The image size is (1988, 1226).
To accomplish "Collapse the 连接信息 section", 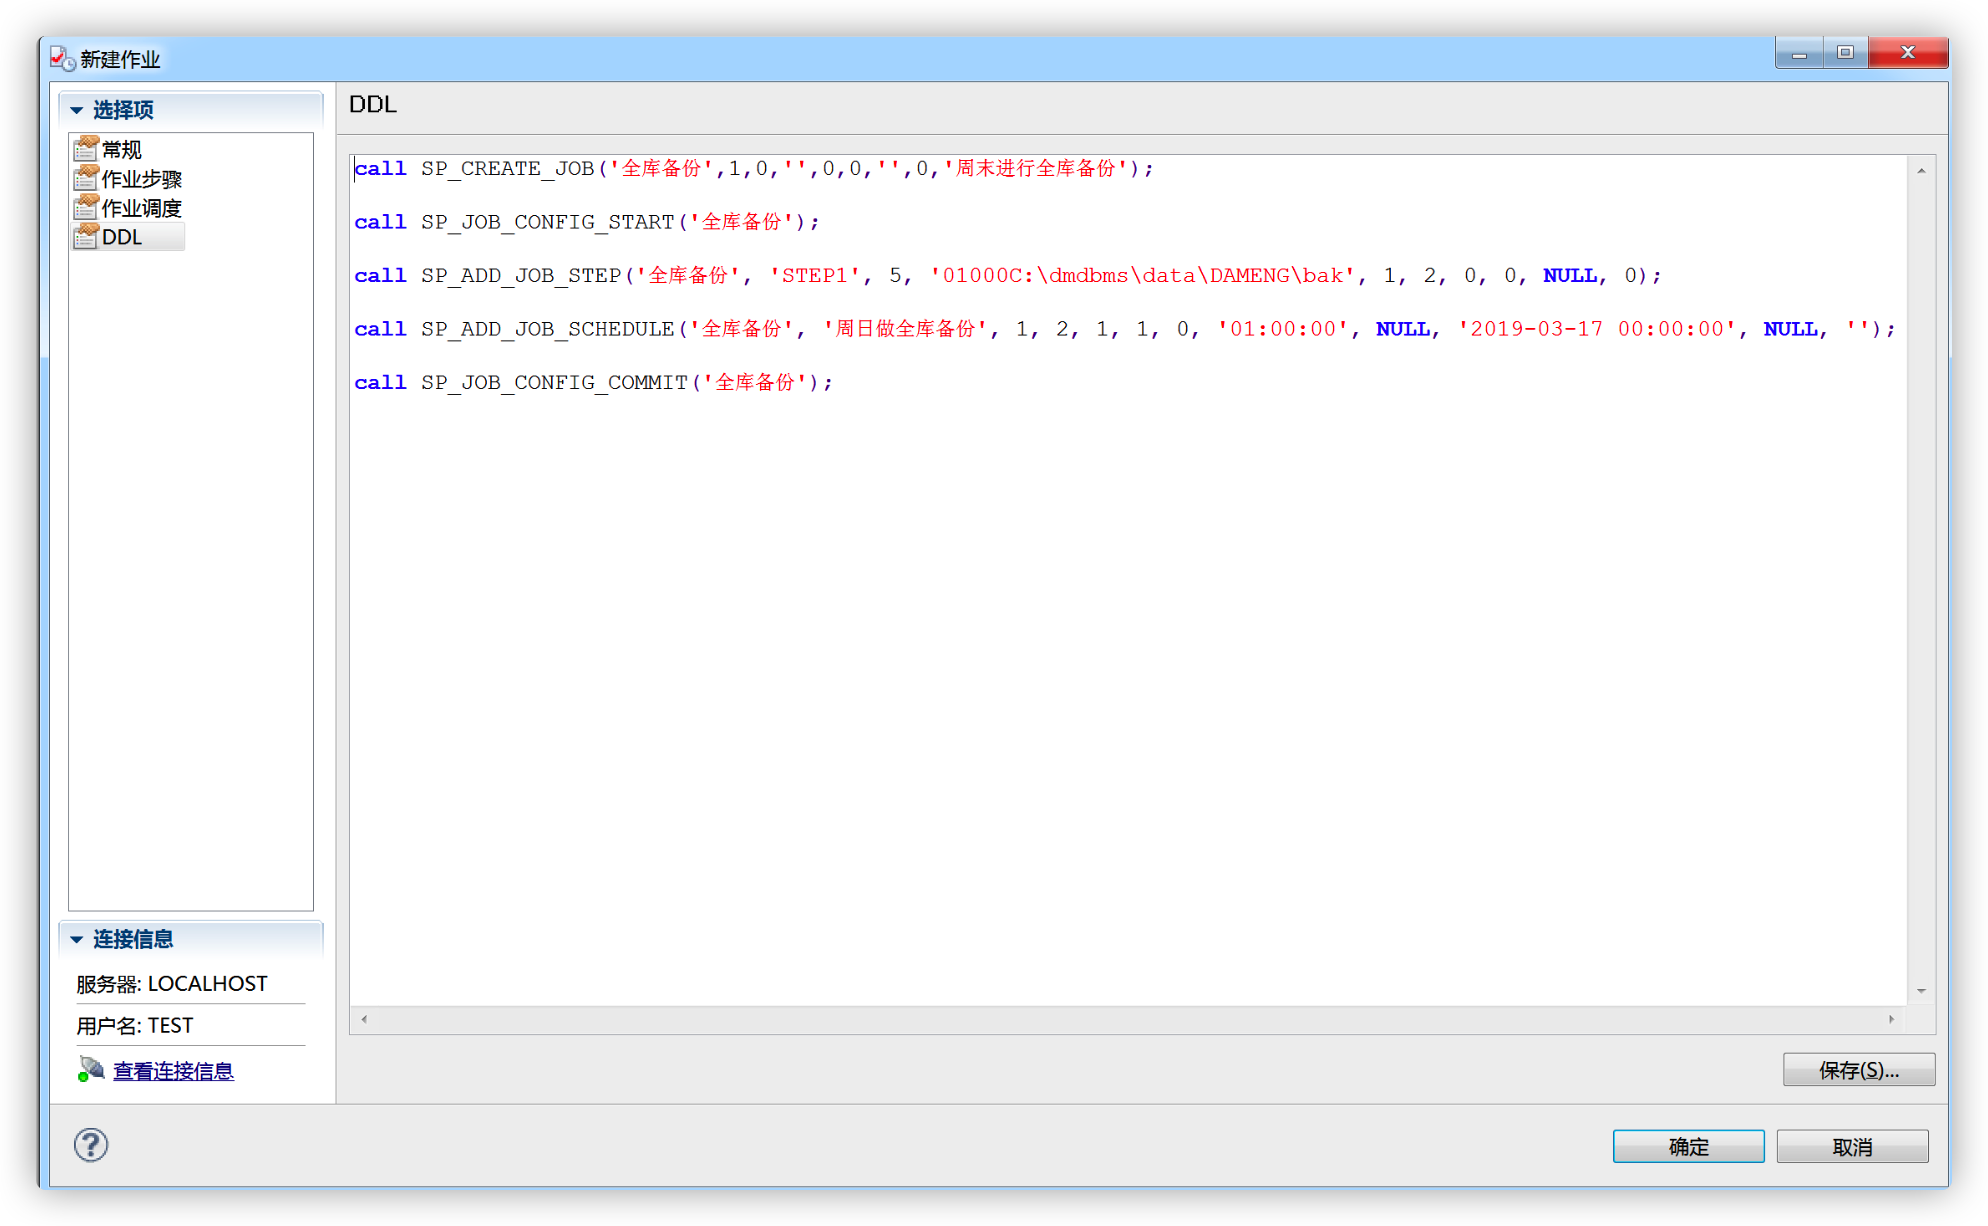I will coord(77,939).
